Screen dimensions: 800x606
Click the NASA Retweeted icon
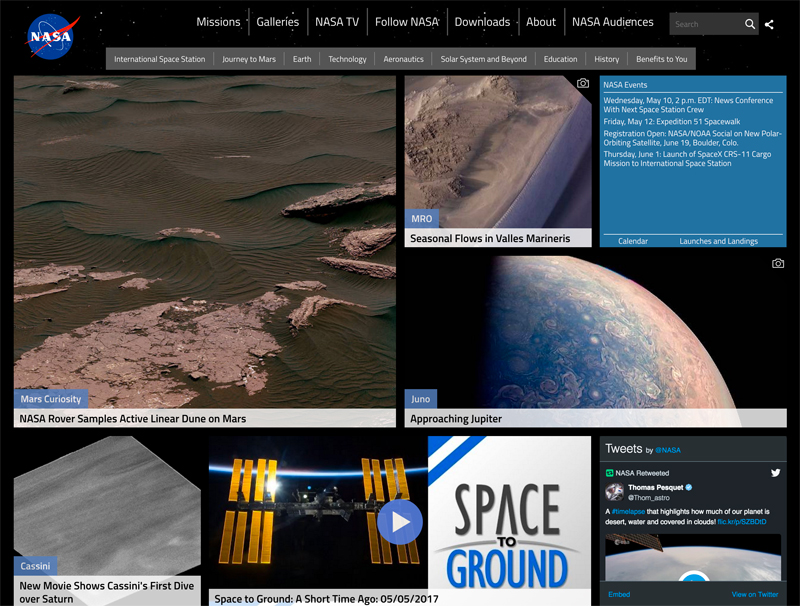pyautogui.click(x=609, y=473)
